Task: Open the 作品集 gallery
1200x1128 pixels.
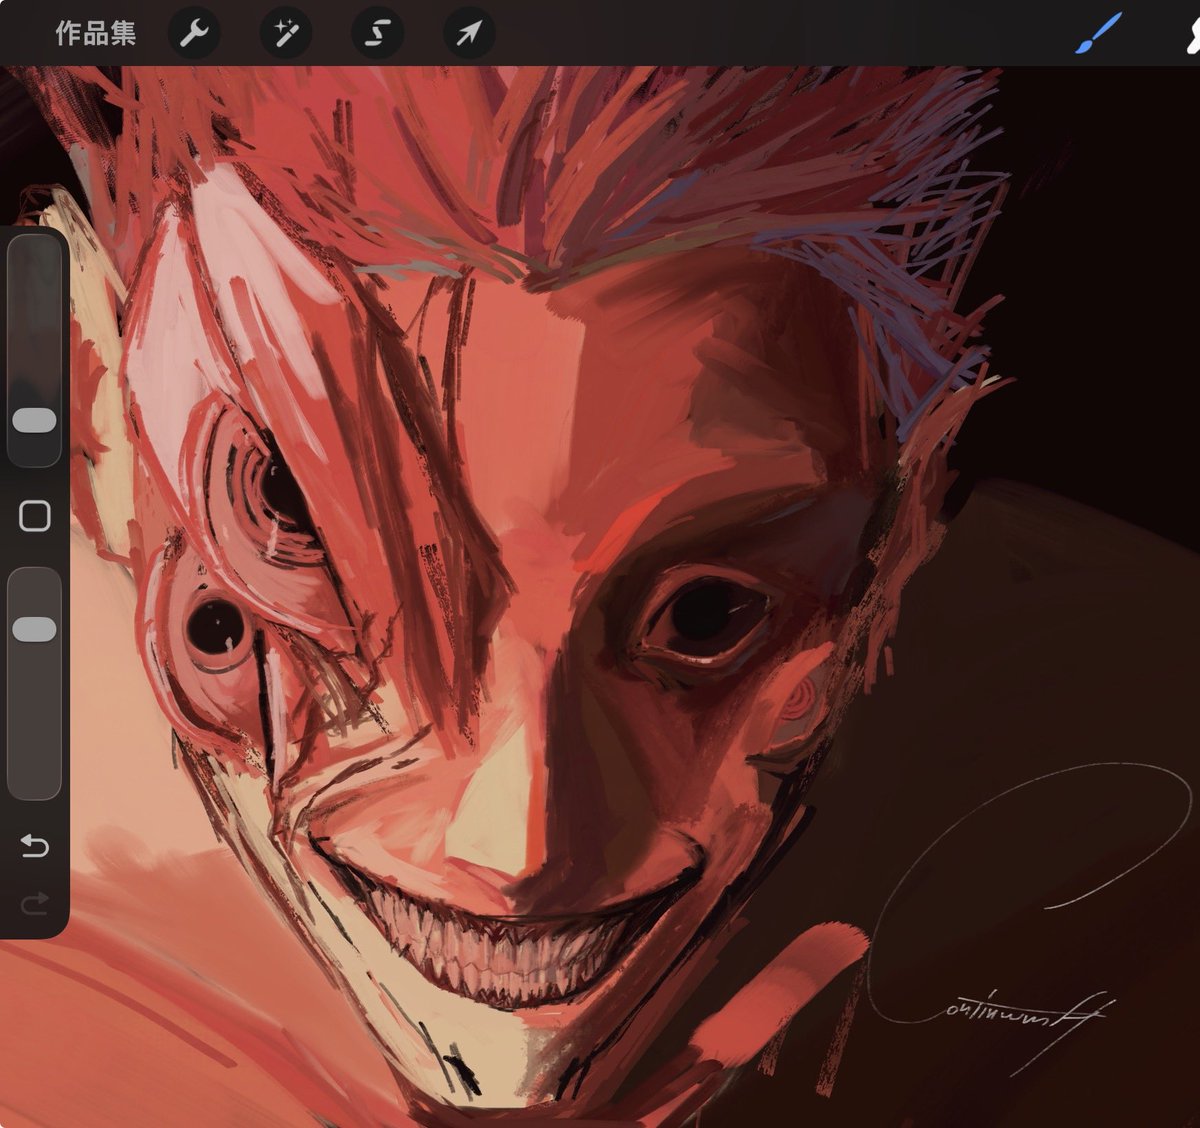Action: pos(95,33)
